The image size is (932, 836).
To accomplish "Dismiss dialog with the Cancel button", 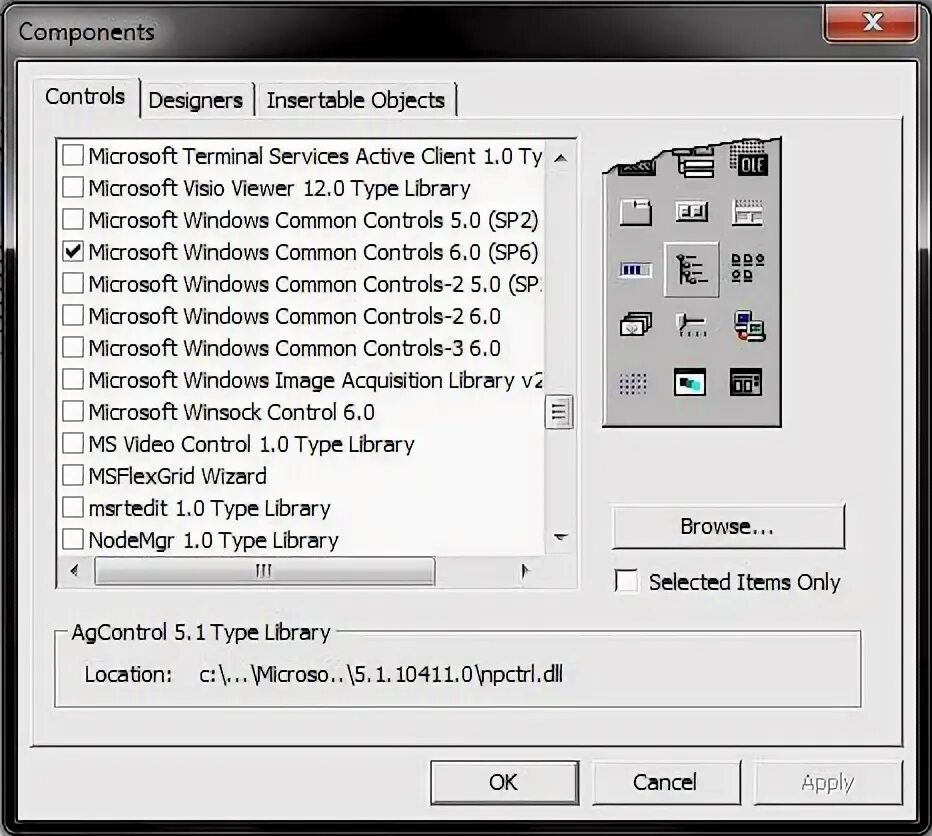I will pyautogui.click(x=666, y=782).
